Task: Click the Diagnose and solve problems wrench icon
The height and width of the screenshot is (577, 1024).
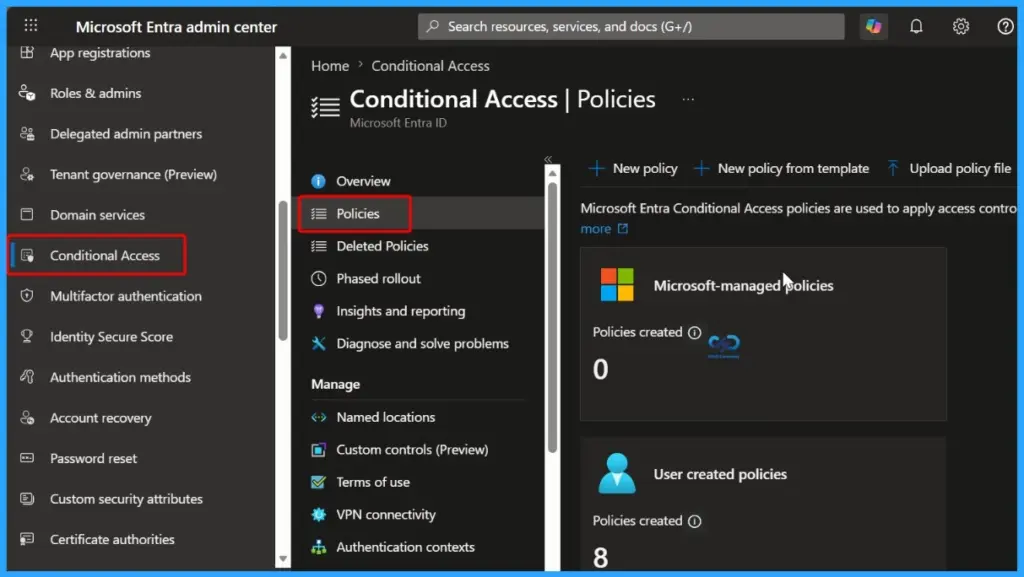Action: [x=318, y=343]
